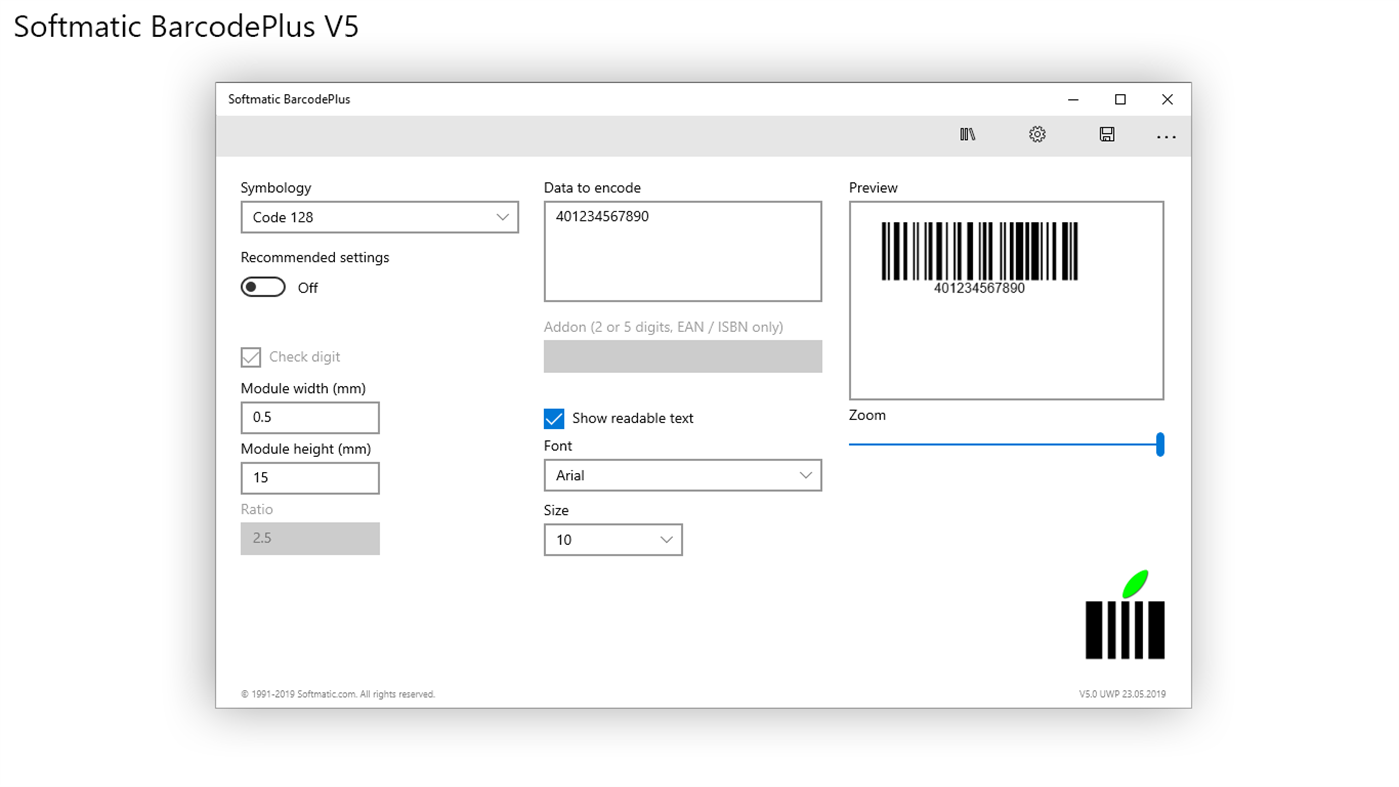Open the Symbology dropdown showing Code 128
Image resolution: width=1399 pixels, height=787 pixels.
click(379, 217)
